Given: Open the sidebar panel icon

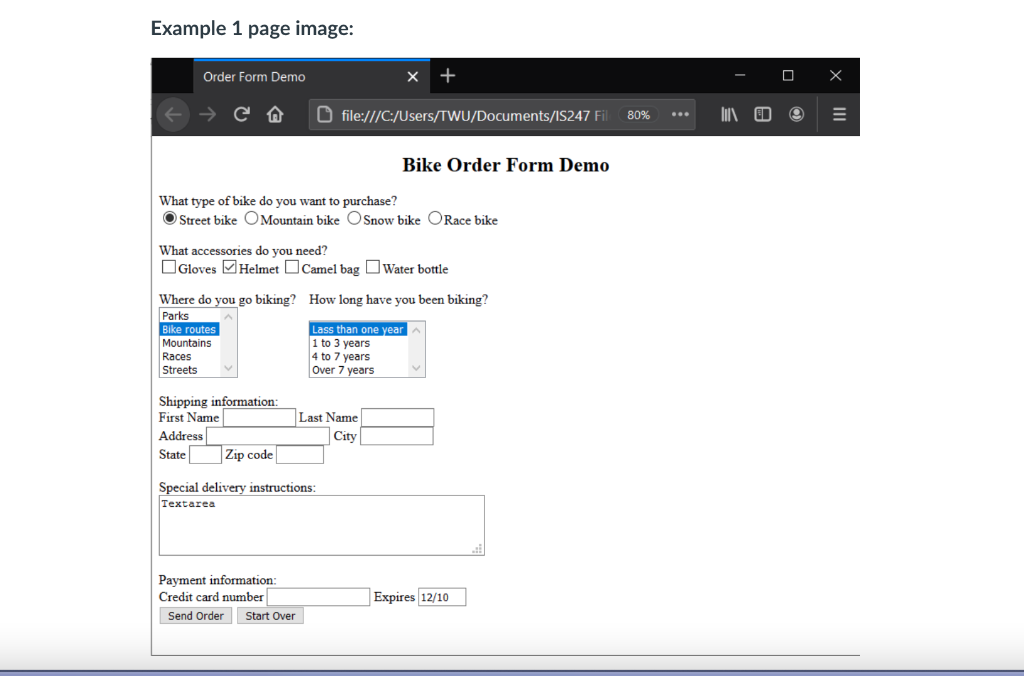Looking at the screenshot, I should [x=762, y=114].
